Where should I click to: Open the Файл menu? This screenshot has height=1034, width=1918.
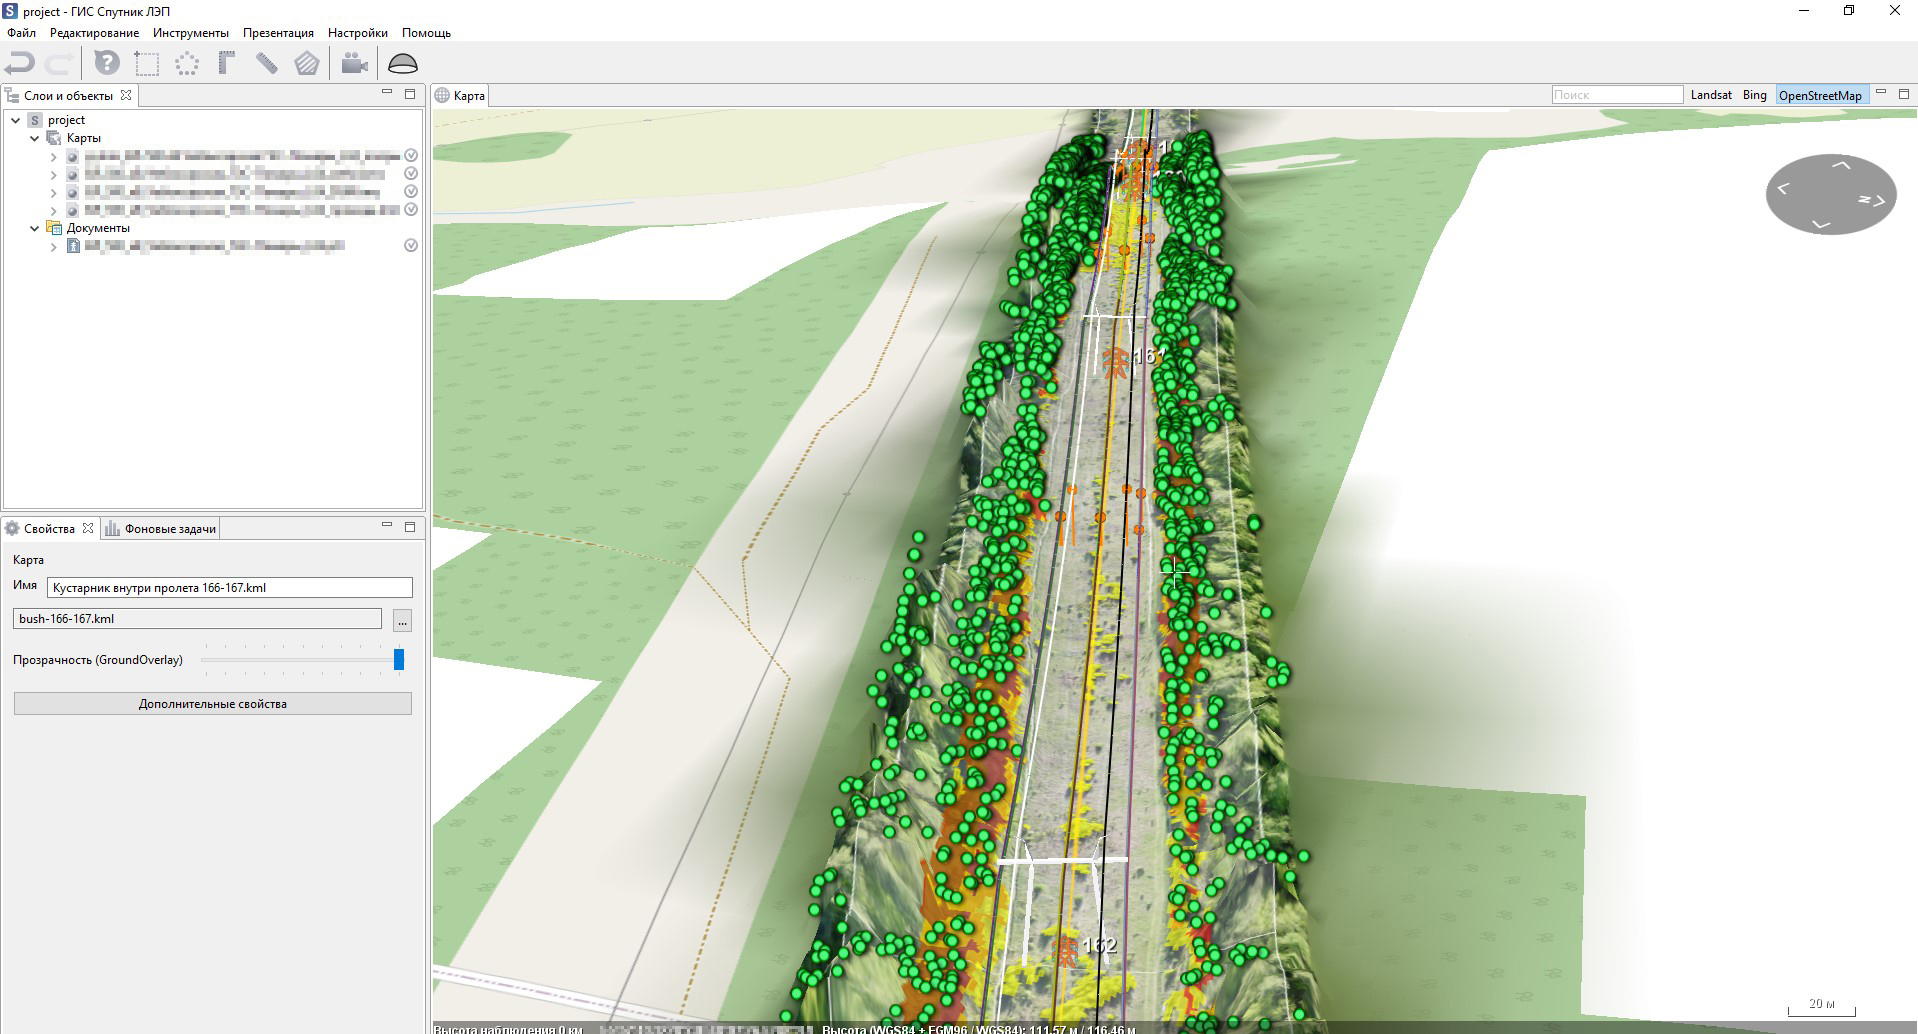pyautogui.click(x=21, y=33)
